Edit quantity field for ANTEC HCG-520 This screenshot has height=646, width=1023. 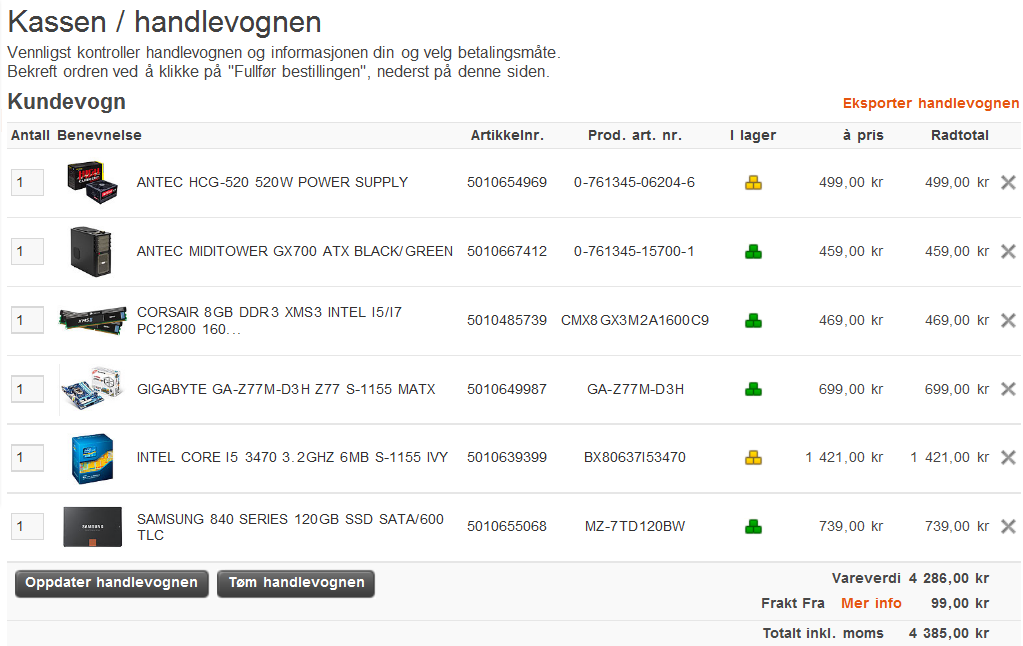[27, 183]
